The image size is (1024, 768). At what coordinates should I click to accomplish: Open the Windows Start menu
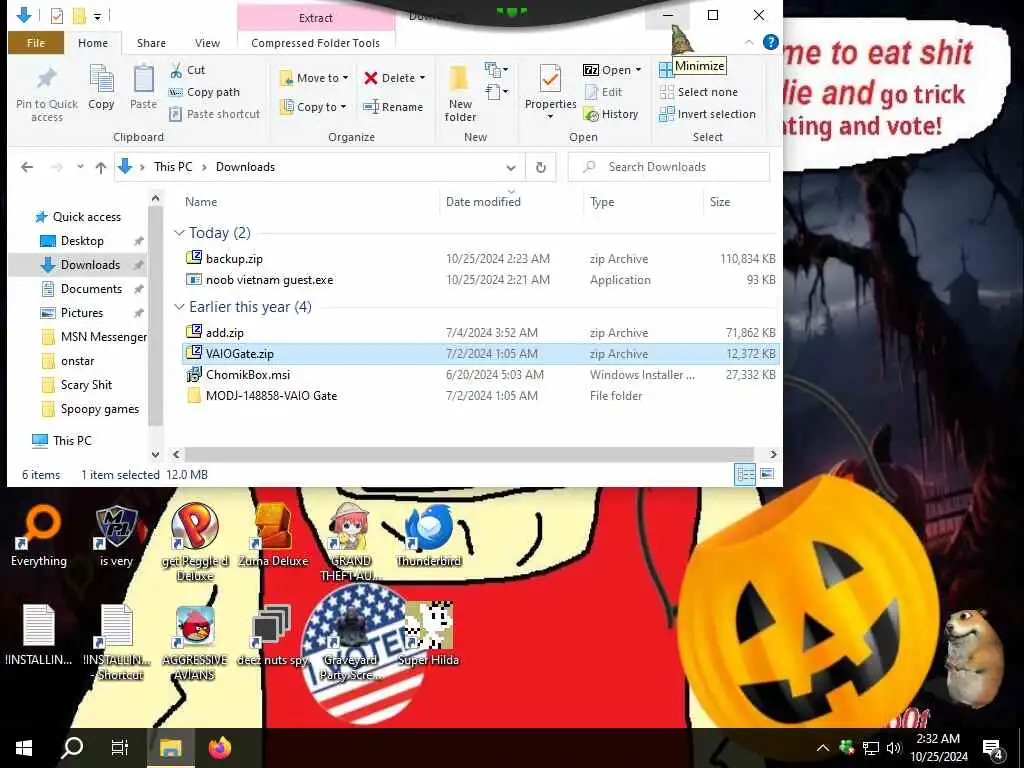[24, 748]
